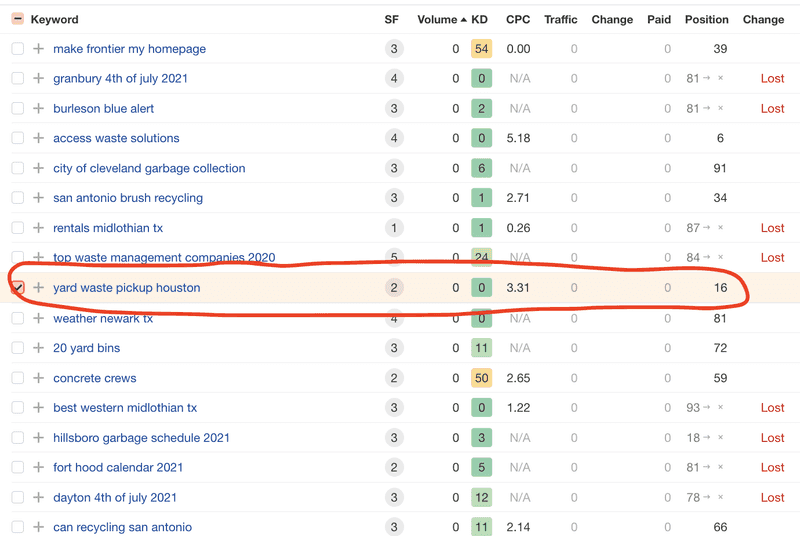The image size is (800, 536).
Task: Open the concrete crews keyword link
Action: point(95,378)
